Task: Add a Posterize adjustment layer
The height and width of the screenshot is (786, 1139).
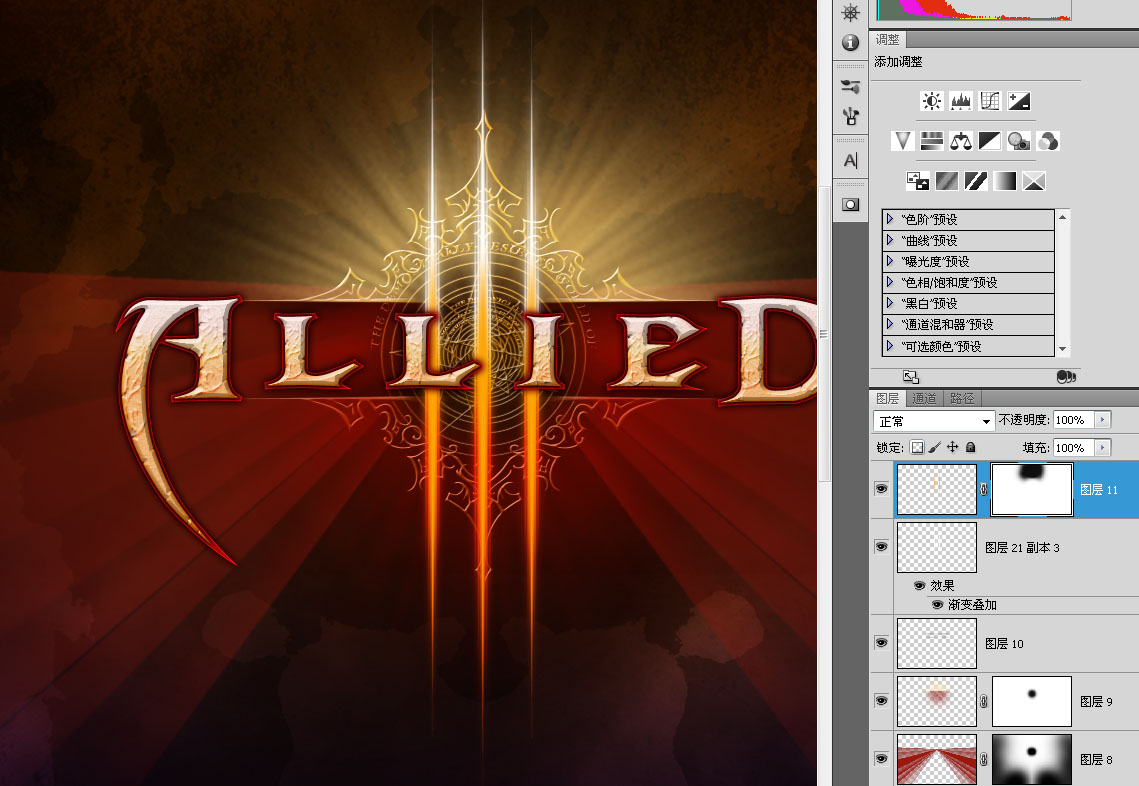Action: coord(947,181)
